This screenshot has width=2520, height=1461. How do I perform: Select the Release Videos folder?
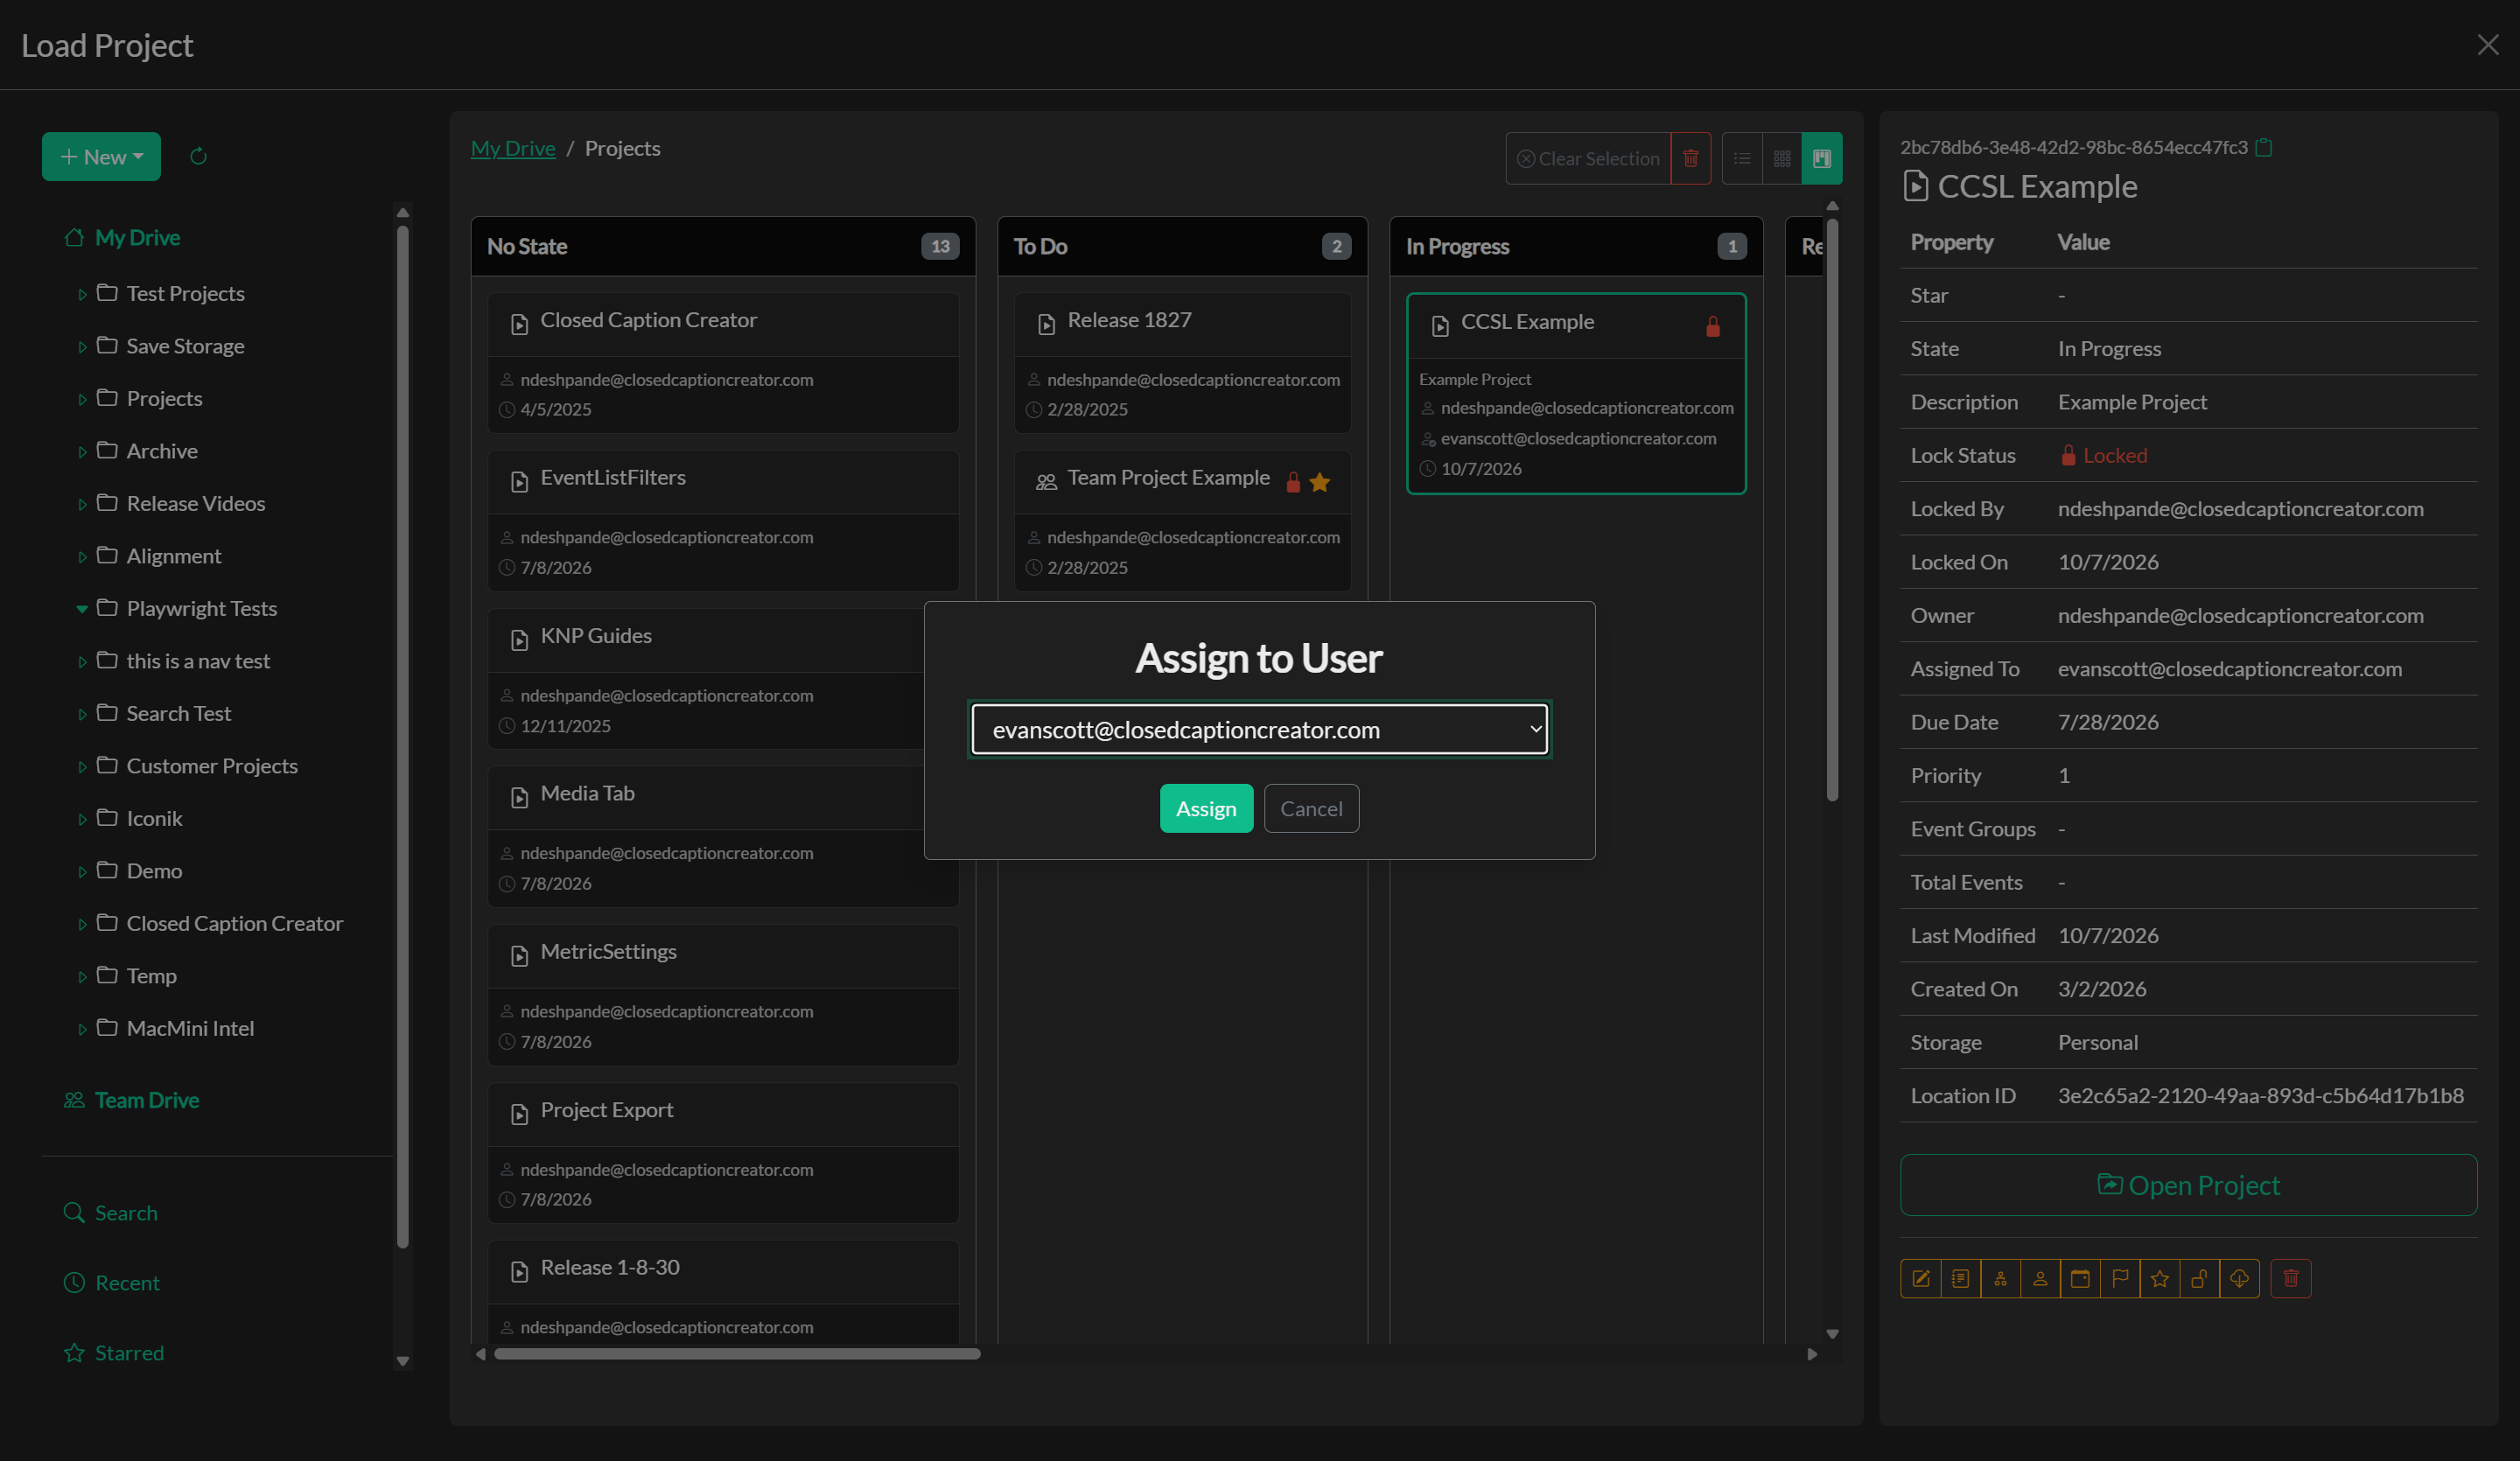(x=196, y=503)
